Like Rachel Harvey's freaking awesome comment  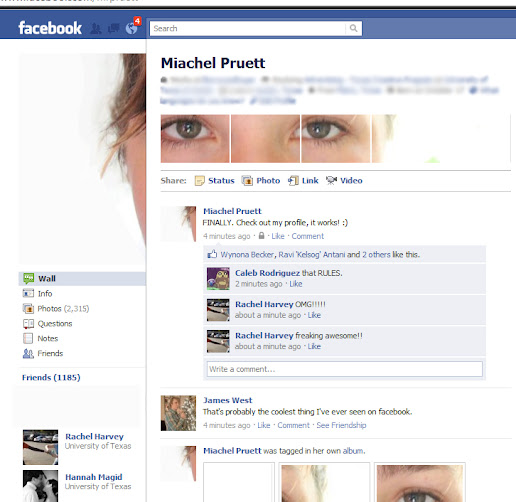coord(314,347)
